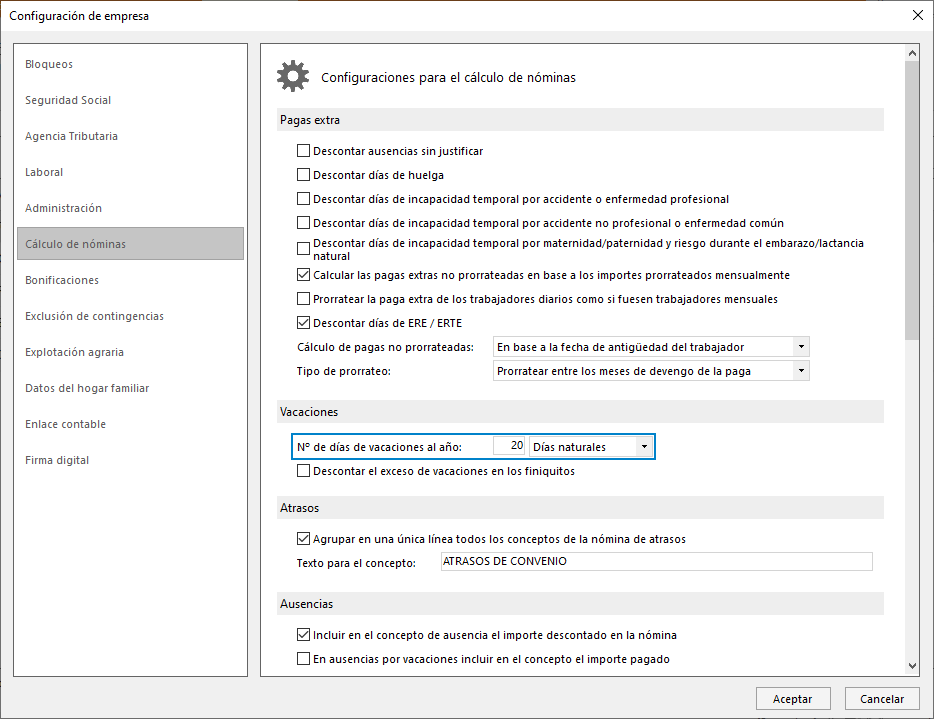Image resolution: width=934 pixels, height=719 pixels.
Task: Click the Cancelar button
Action: [x=881, y=699]
